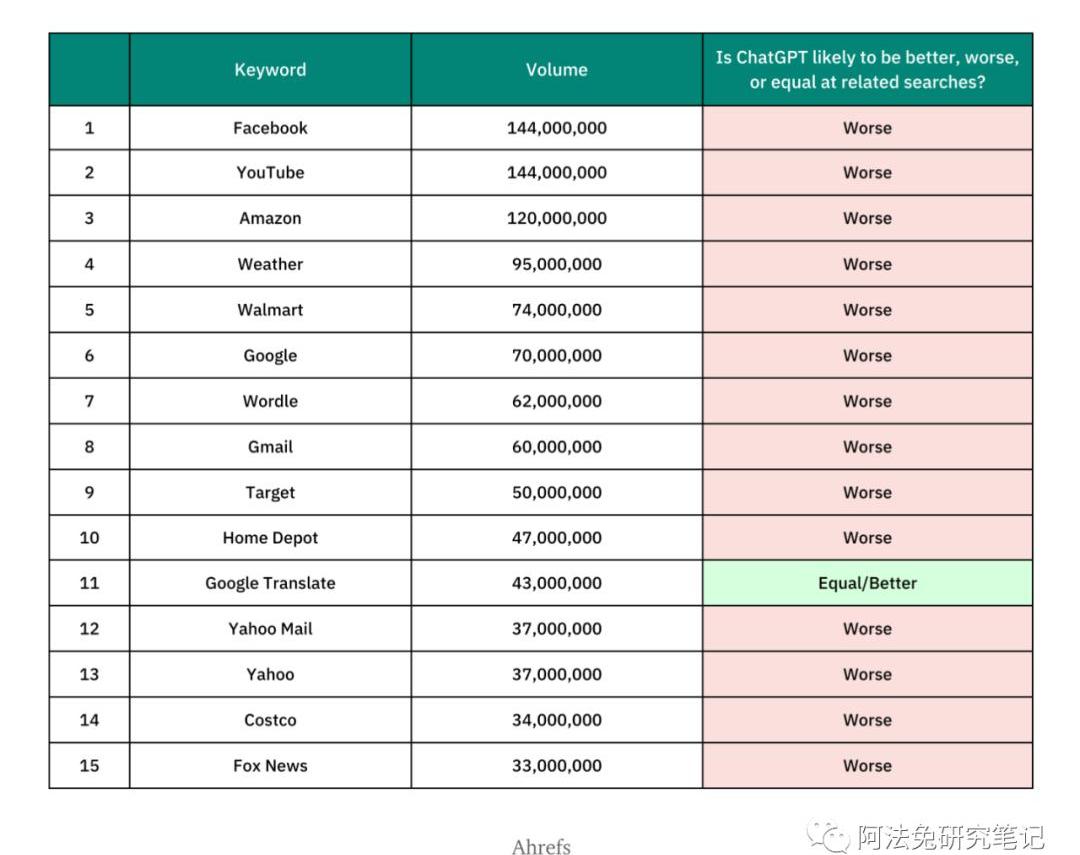Click the Amazon volume 120,000,000 cell

pos(556,218)
